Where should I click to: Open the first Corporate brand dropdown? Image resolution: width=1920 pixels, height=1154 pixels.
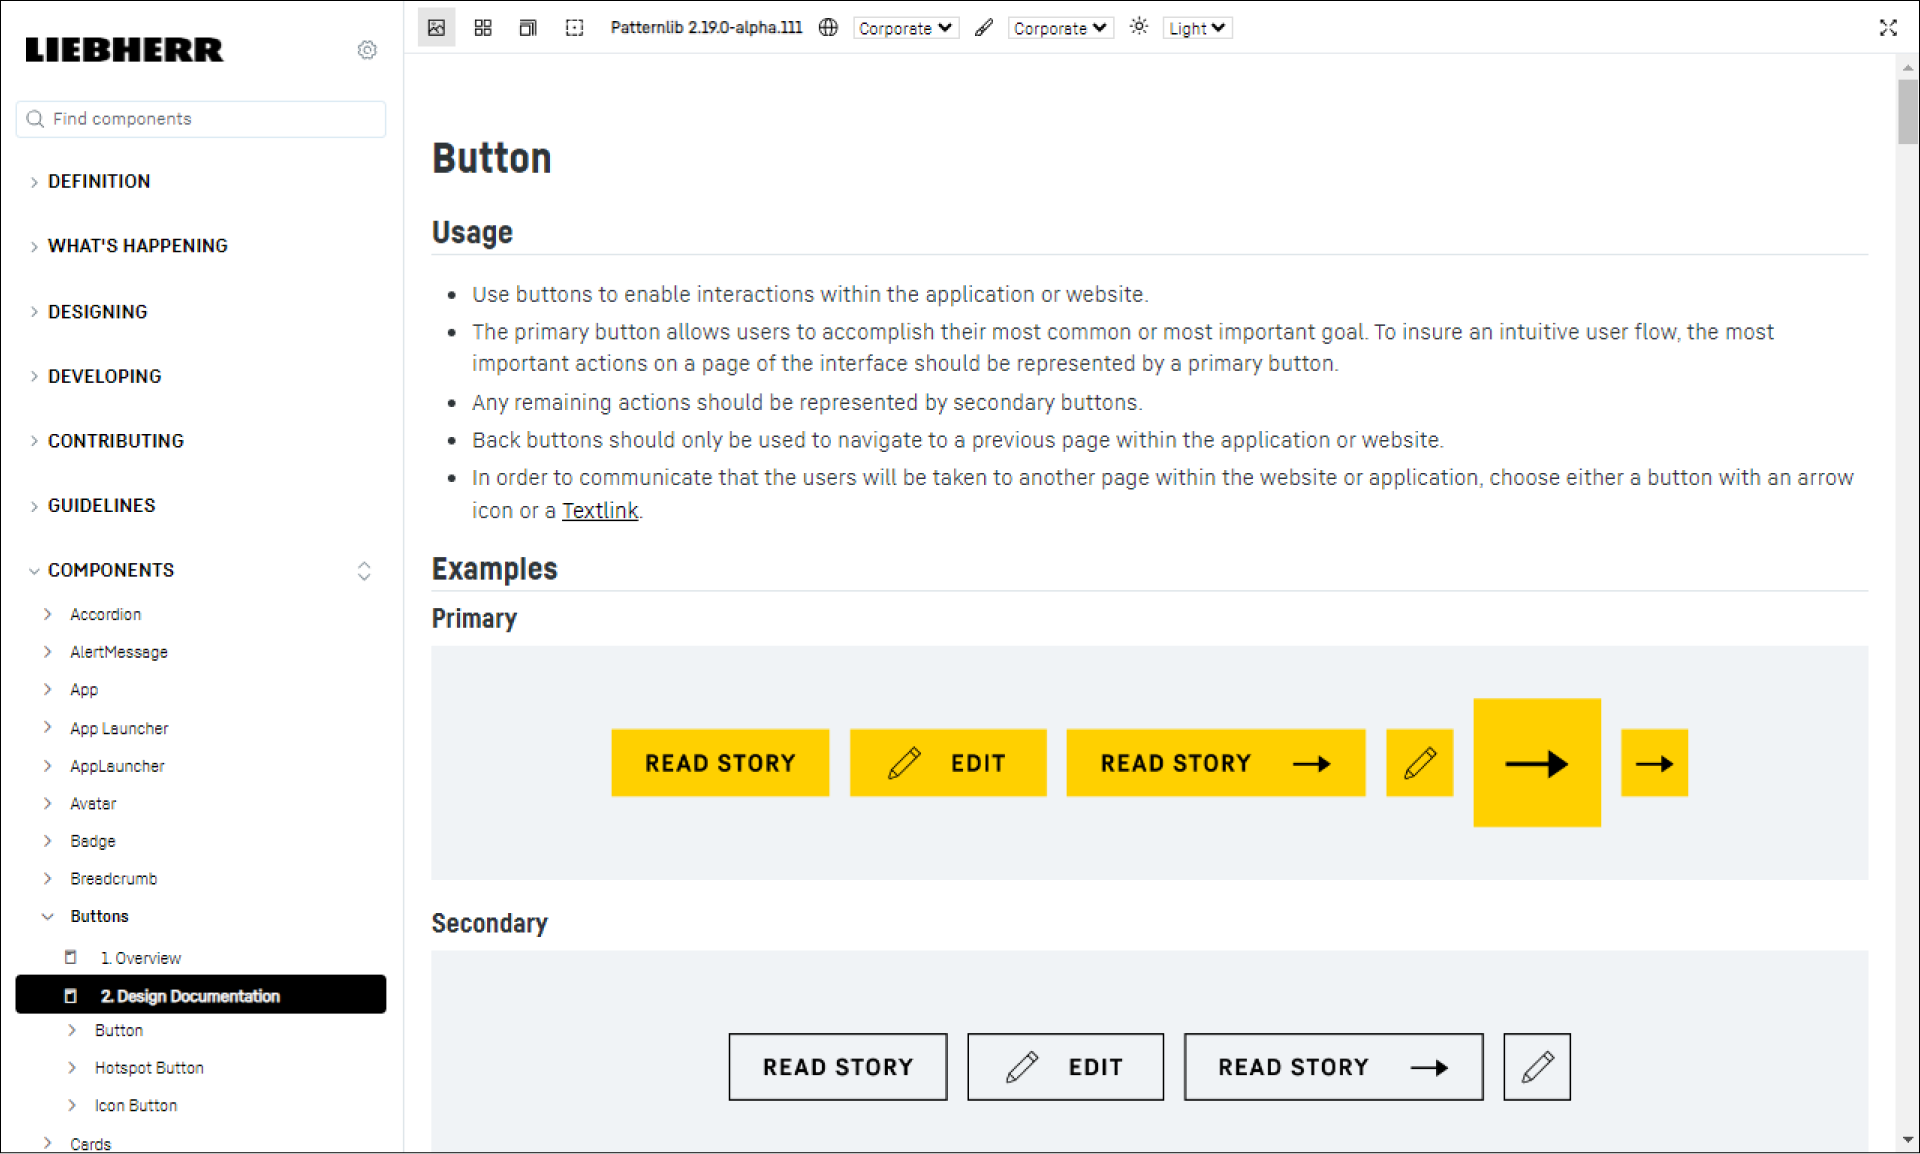tap(904, 28)
